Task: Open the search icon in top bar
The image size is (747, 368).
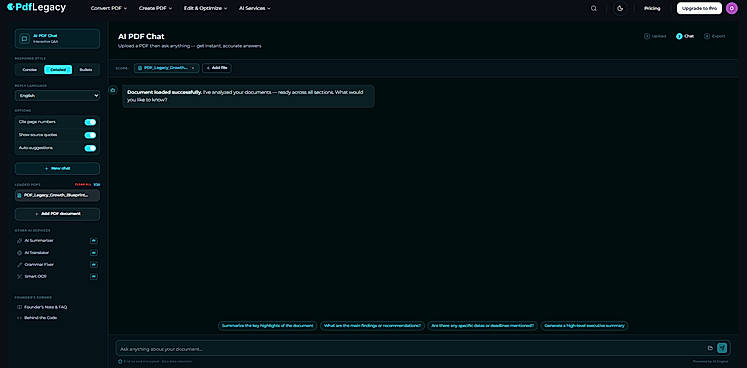Action: point(594,8)
